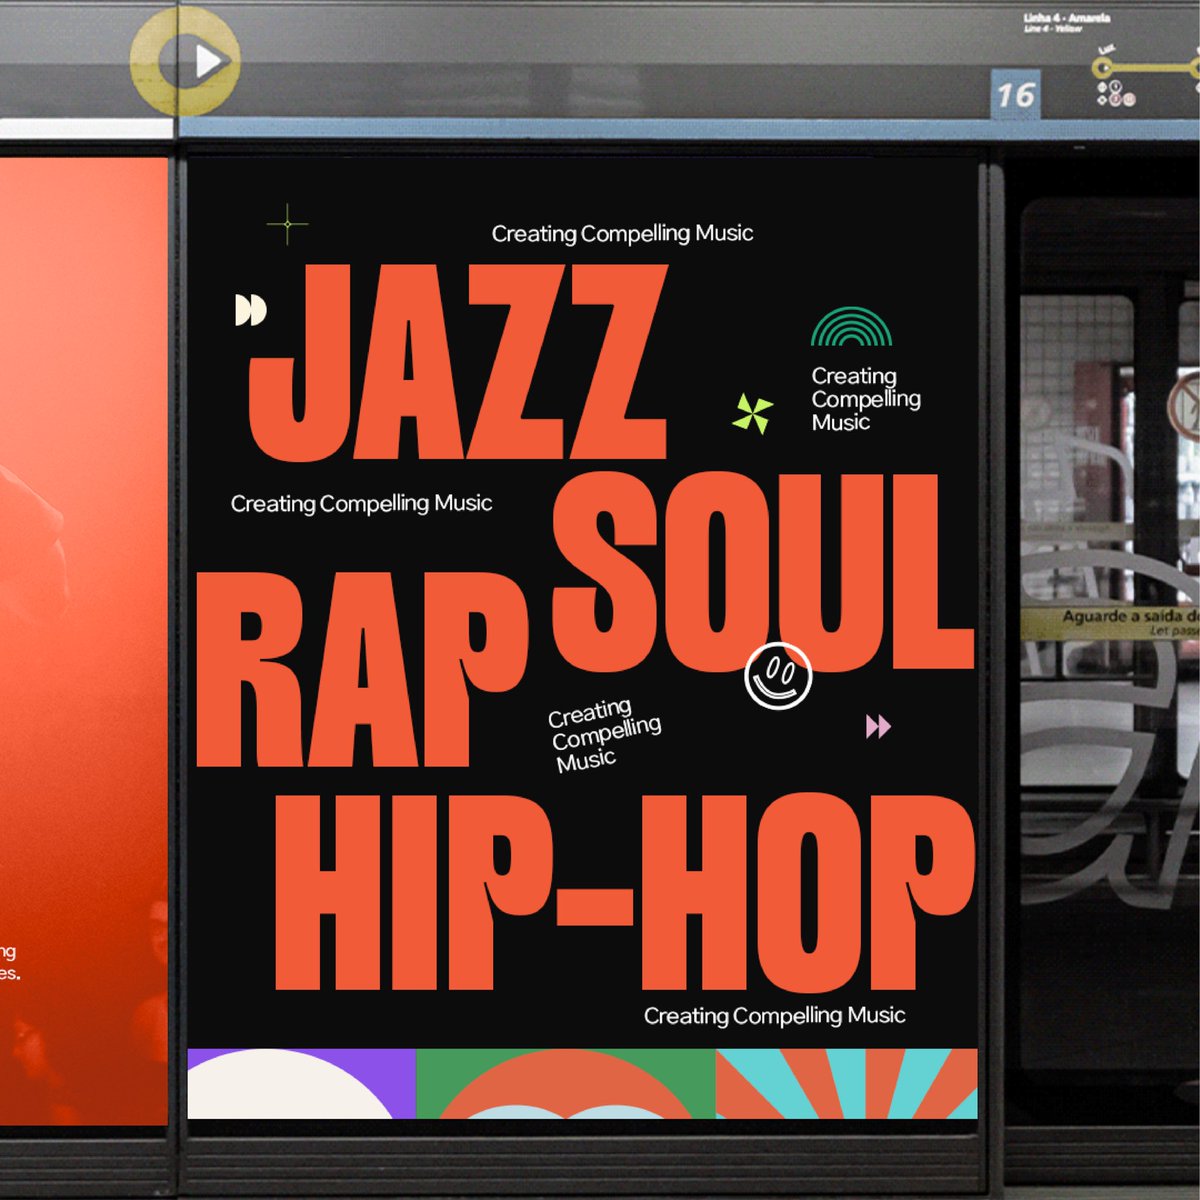This screenshot has height=1200, width=1200.
Task: Click the 'Linha 4 - Amarela' label
Action: [1067, 19]
